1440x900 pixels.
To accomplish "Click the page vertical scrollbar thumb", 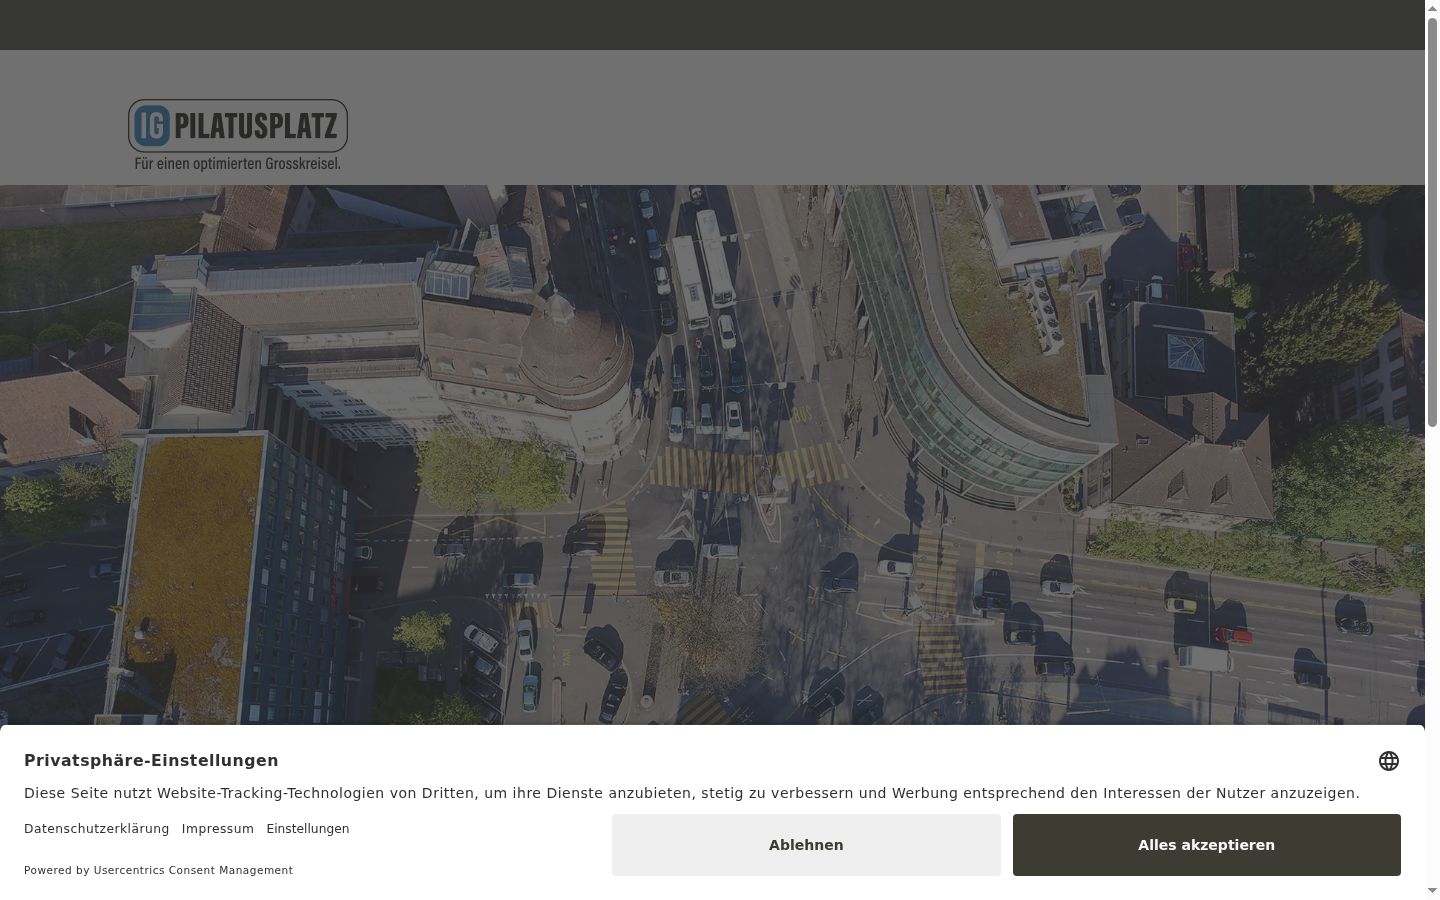I will [x=1432, y=222].
